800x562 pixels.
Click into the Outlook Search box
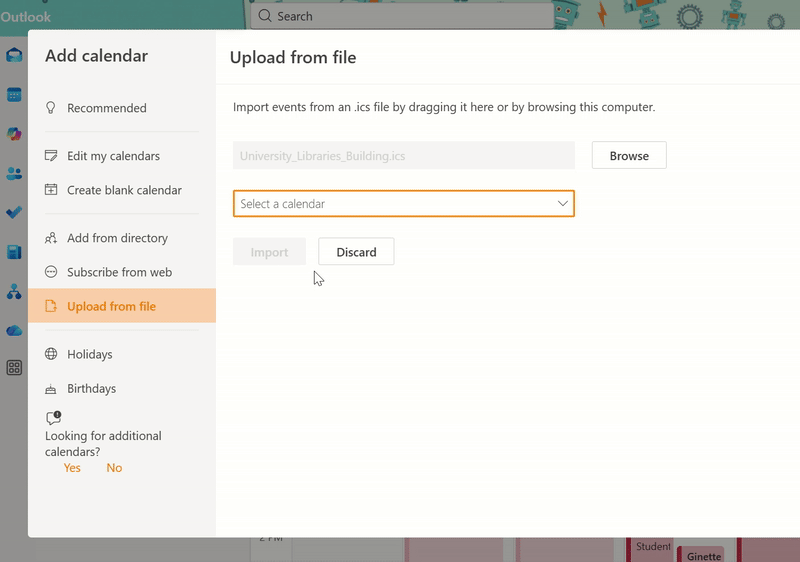[x=402, y=16]
